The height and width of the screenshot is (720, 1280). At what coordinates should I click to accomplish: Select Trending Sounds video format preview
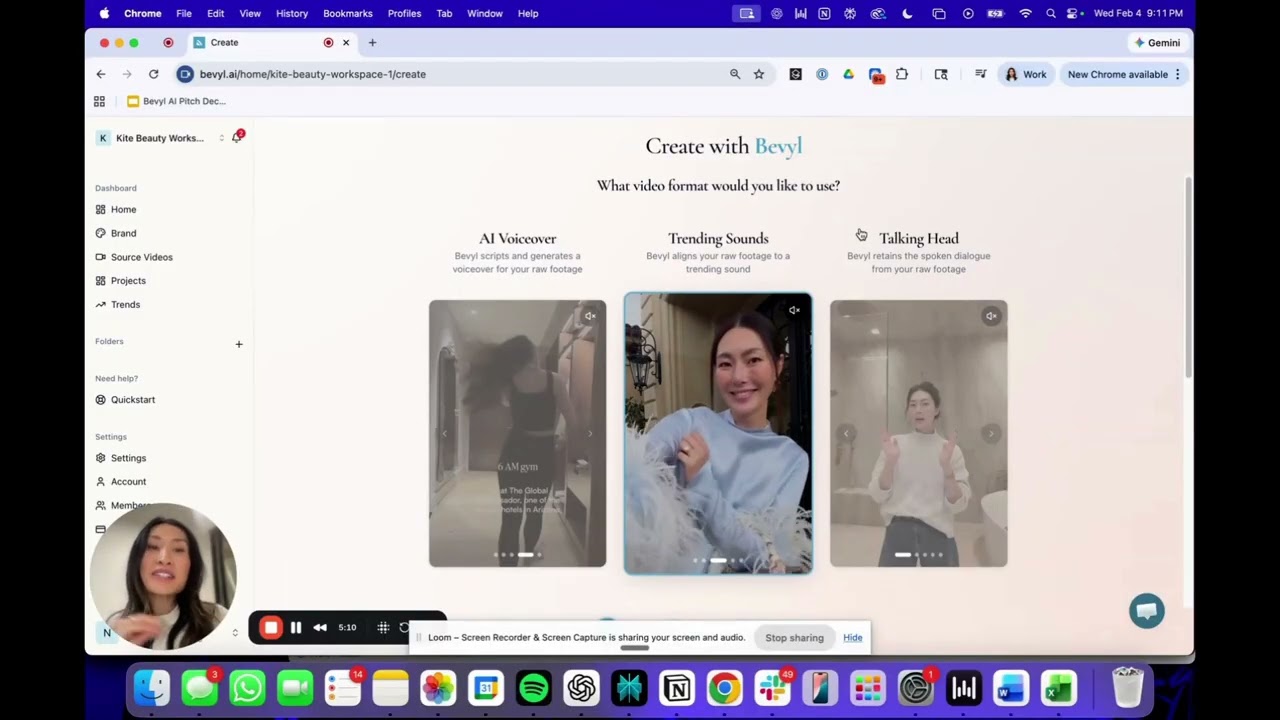pos(718,433)
